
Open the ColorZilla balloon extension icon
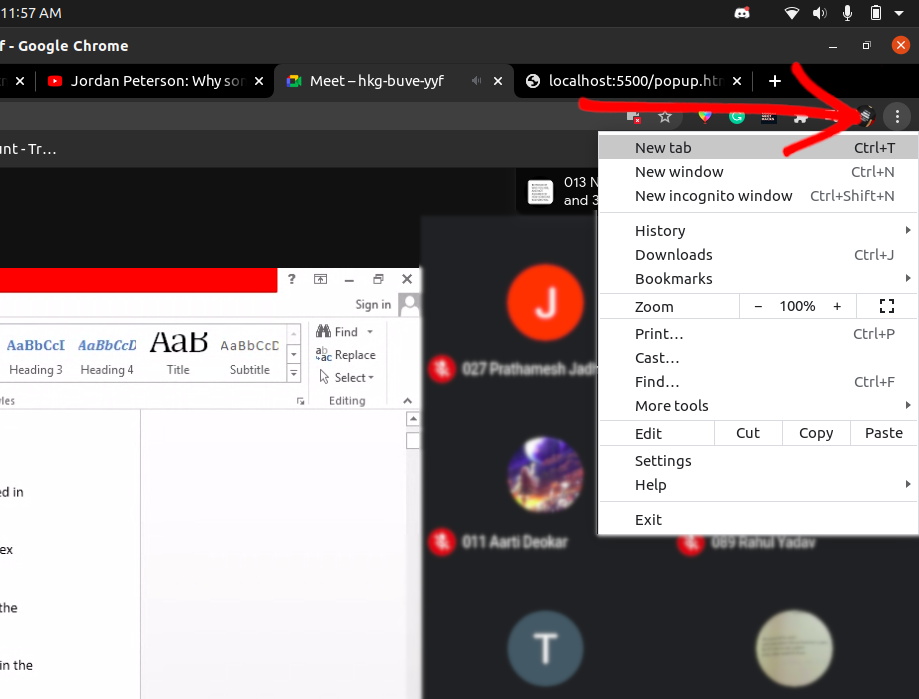pos(705,117)
